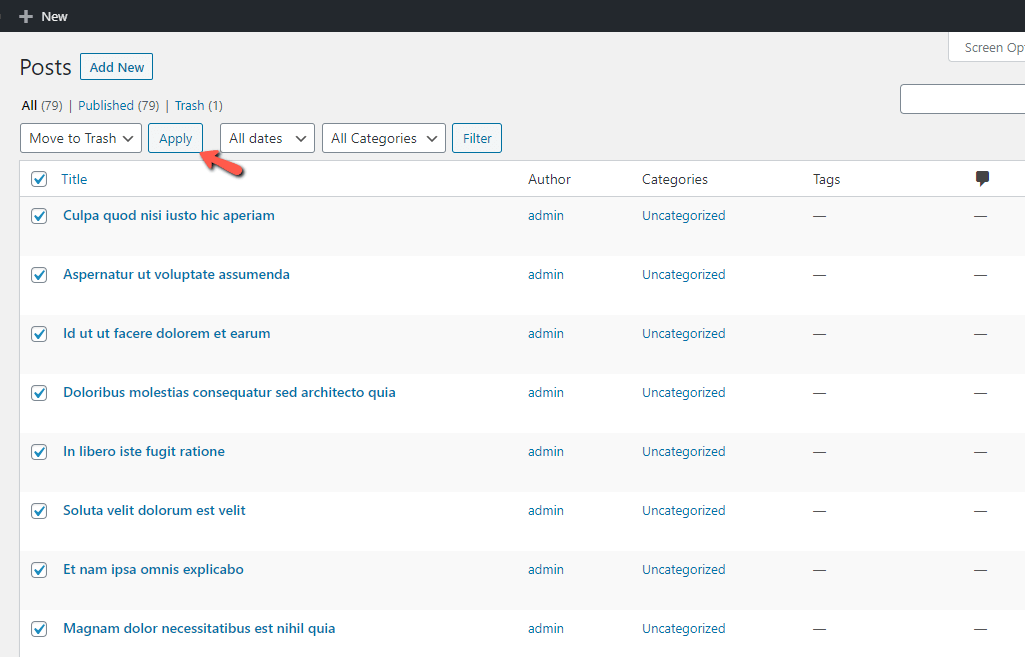
Task: Click the Filter button
Action: coord(477,138)
